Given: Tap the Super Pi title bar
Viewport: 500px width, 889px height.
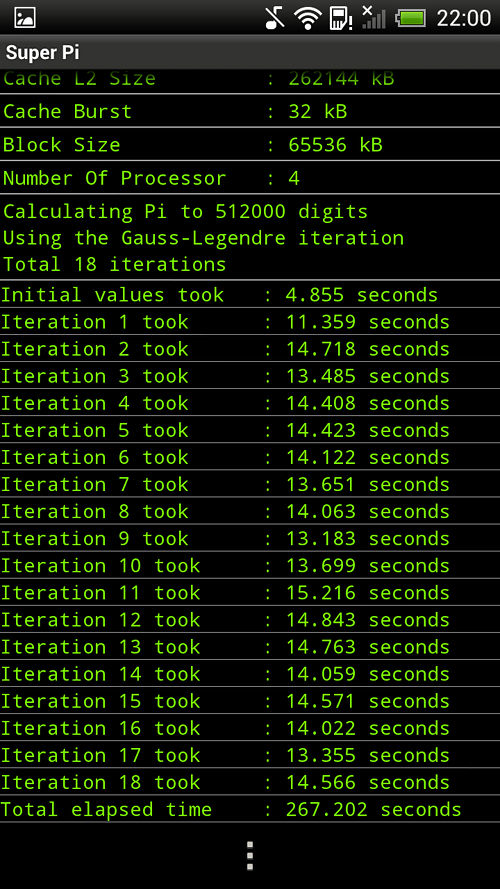Looking at the screenshot, I should 250,53.
